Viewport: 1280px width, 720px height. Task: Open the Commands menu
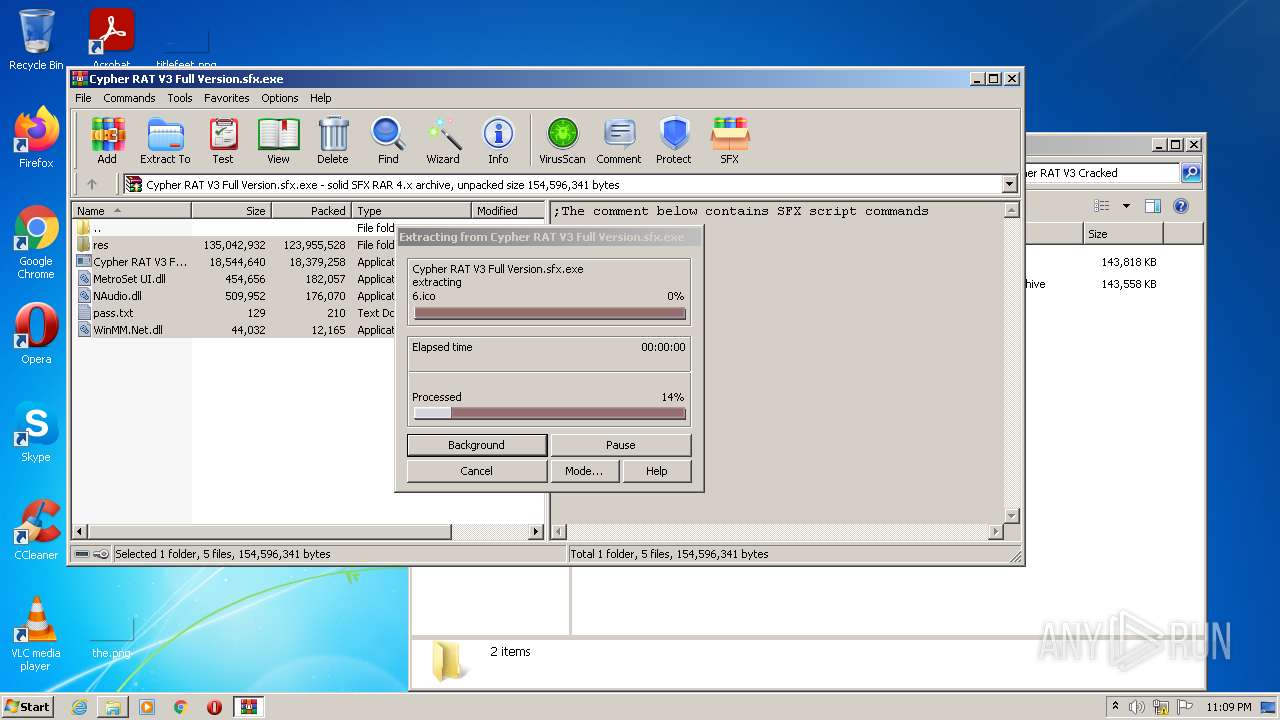click(x=129, y=98)
